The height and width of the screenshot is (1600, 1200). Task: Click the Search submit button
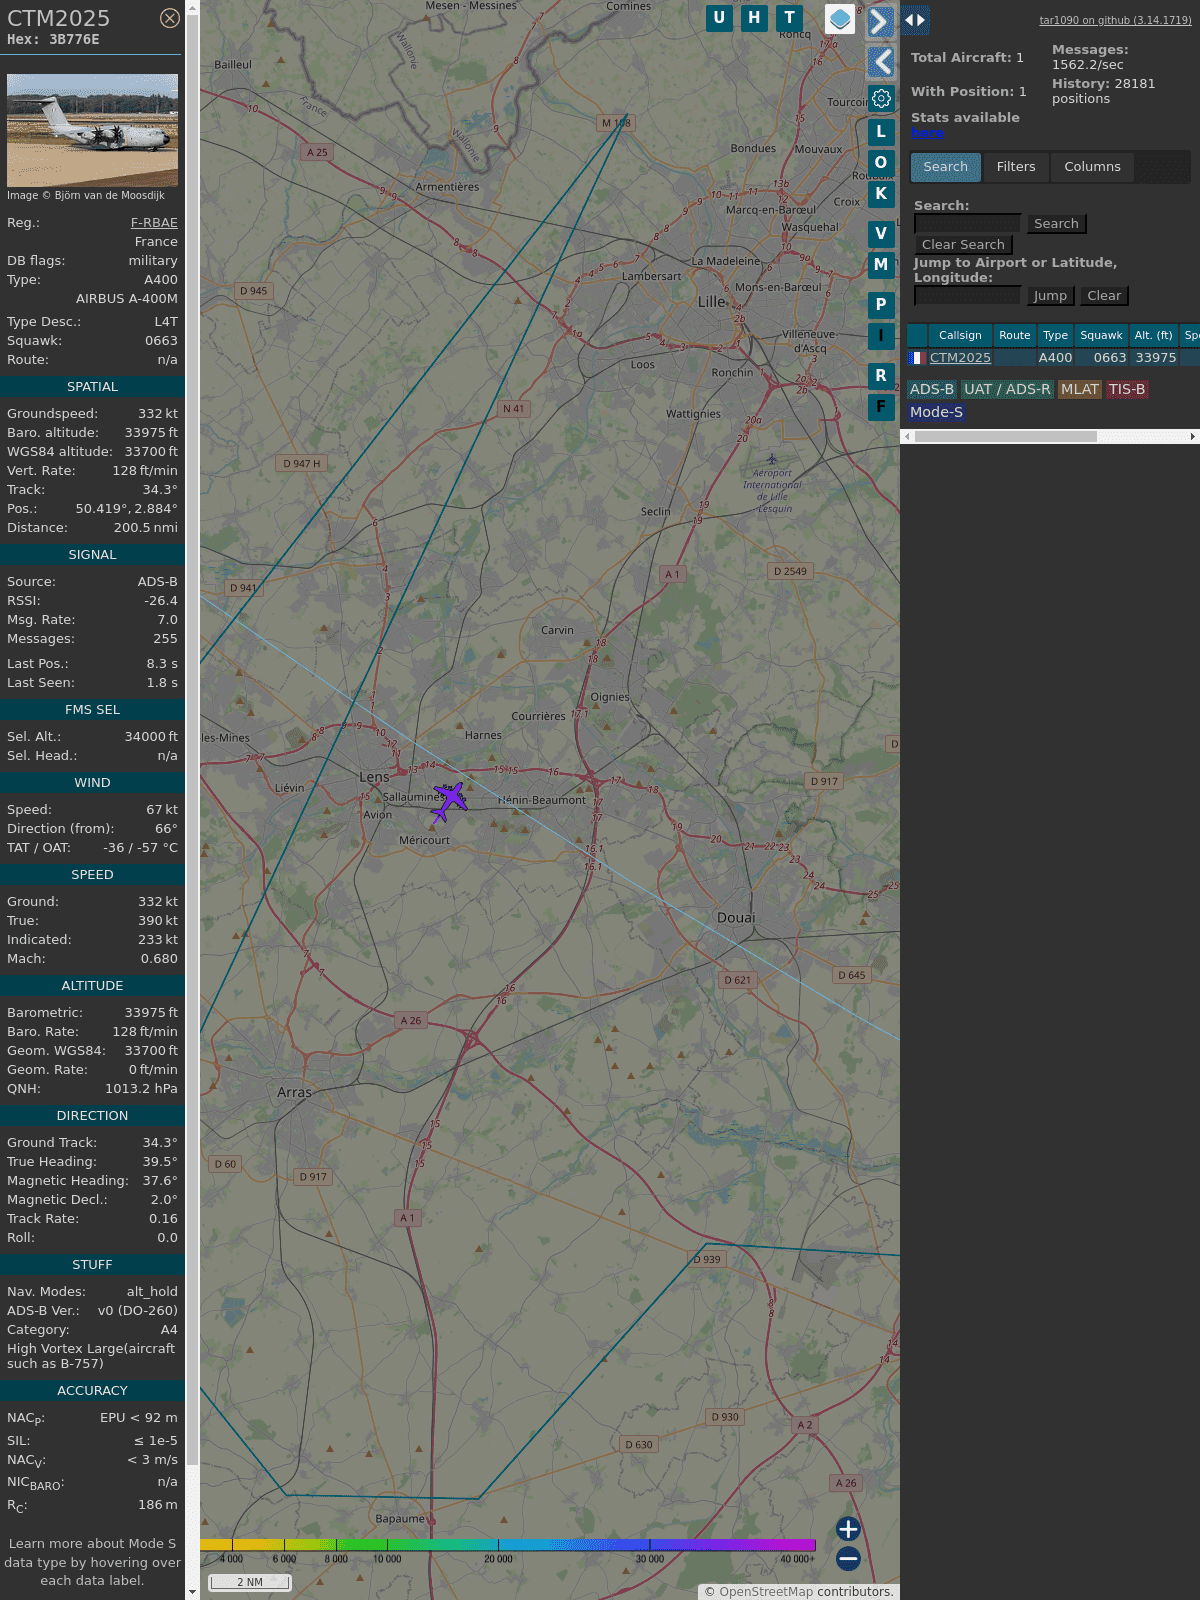(1056, 224)
